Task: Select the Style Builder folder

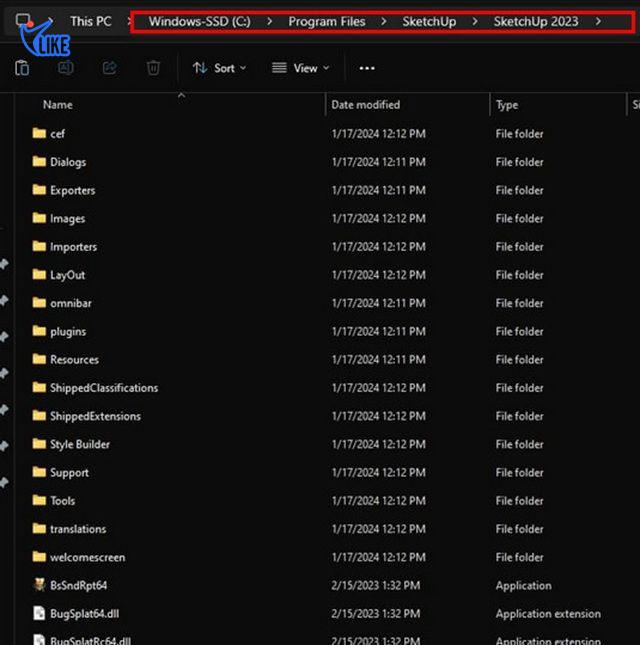Action: (x=80, y=444)
